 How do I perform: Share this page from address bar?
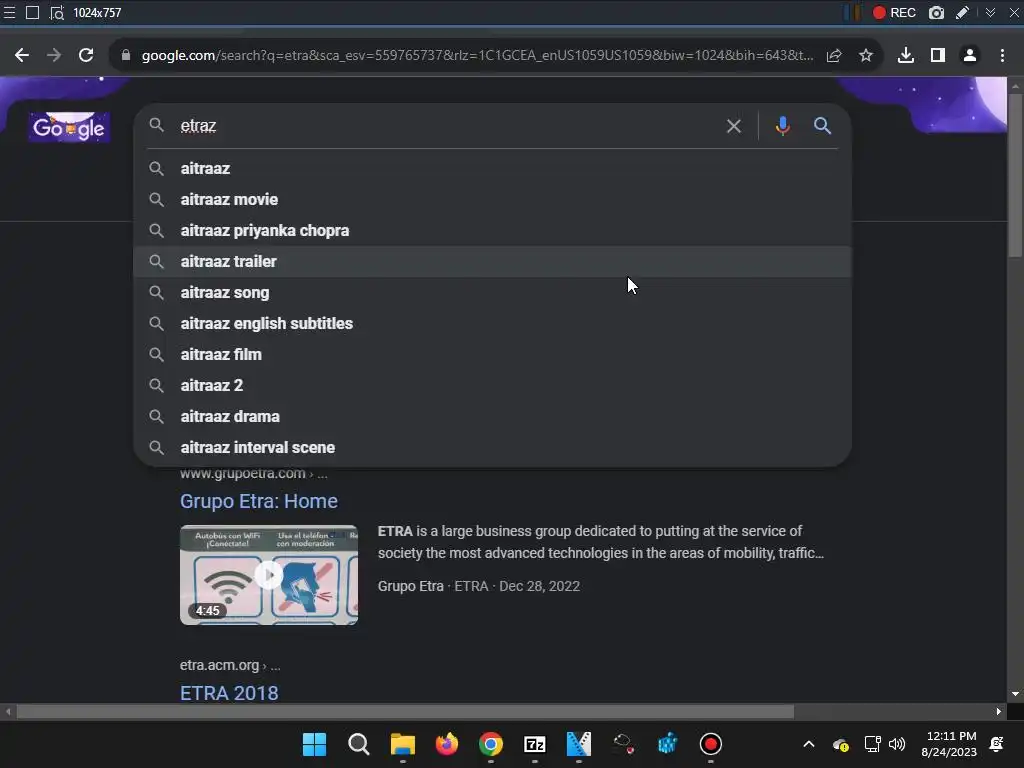point(834,56)
